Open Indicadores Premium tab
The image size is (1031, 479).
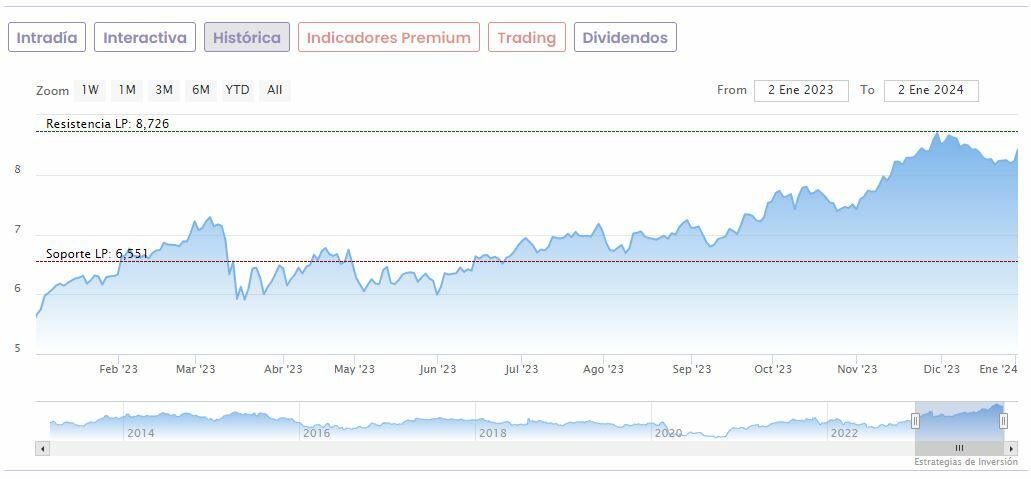(388, 38)
